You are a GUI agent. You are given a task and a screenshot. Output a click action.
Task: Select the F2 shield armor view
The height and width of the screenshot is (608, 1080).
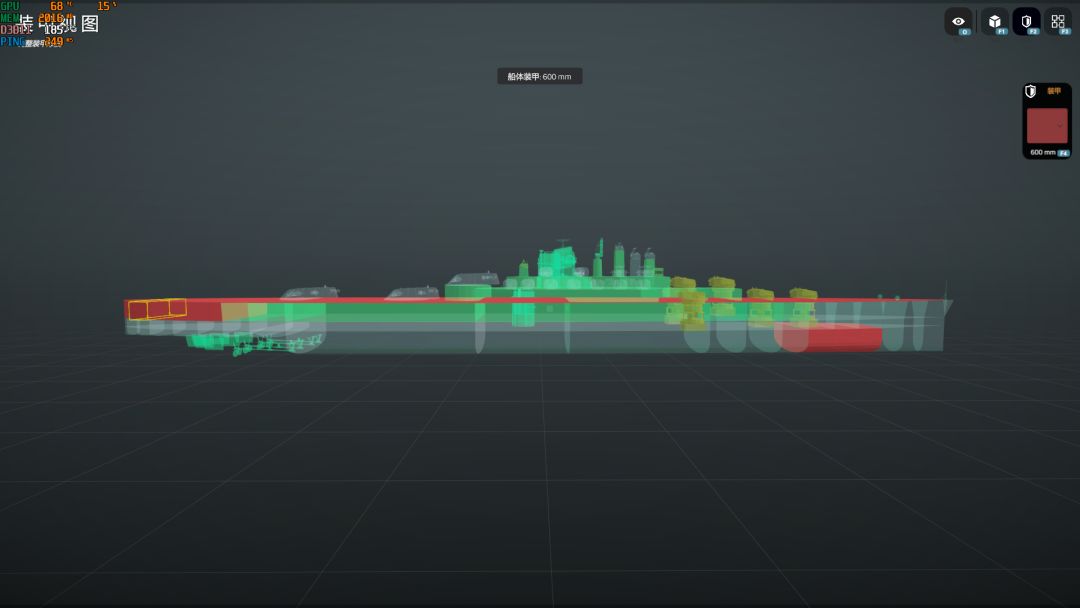(1026, 22)
